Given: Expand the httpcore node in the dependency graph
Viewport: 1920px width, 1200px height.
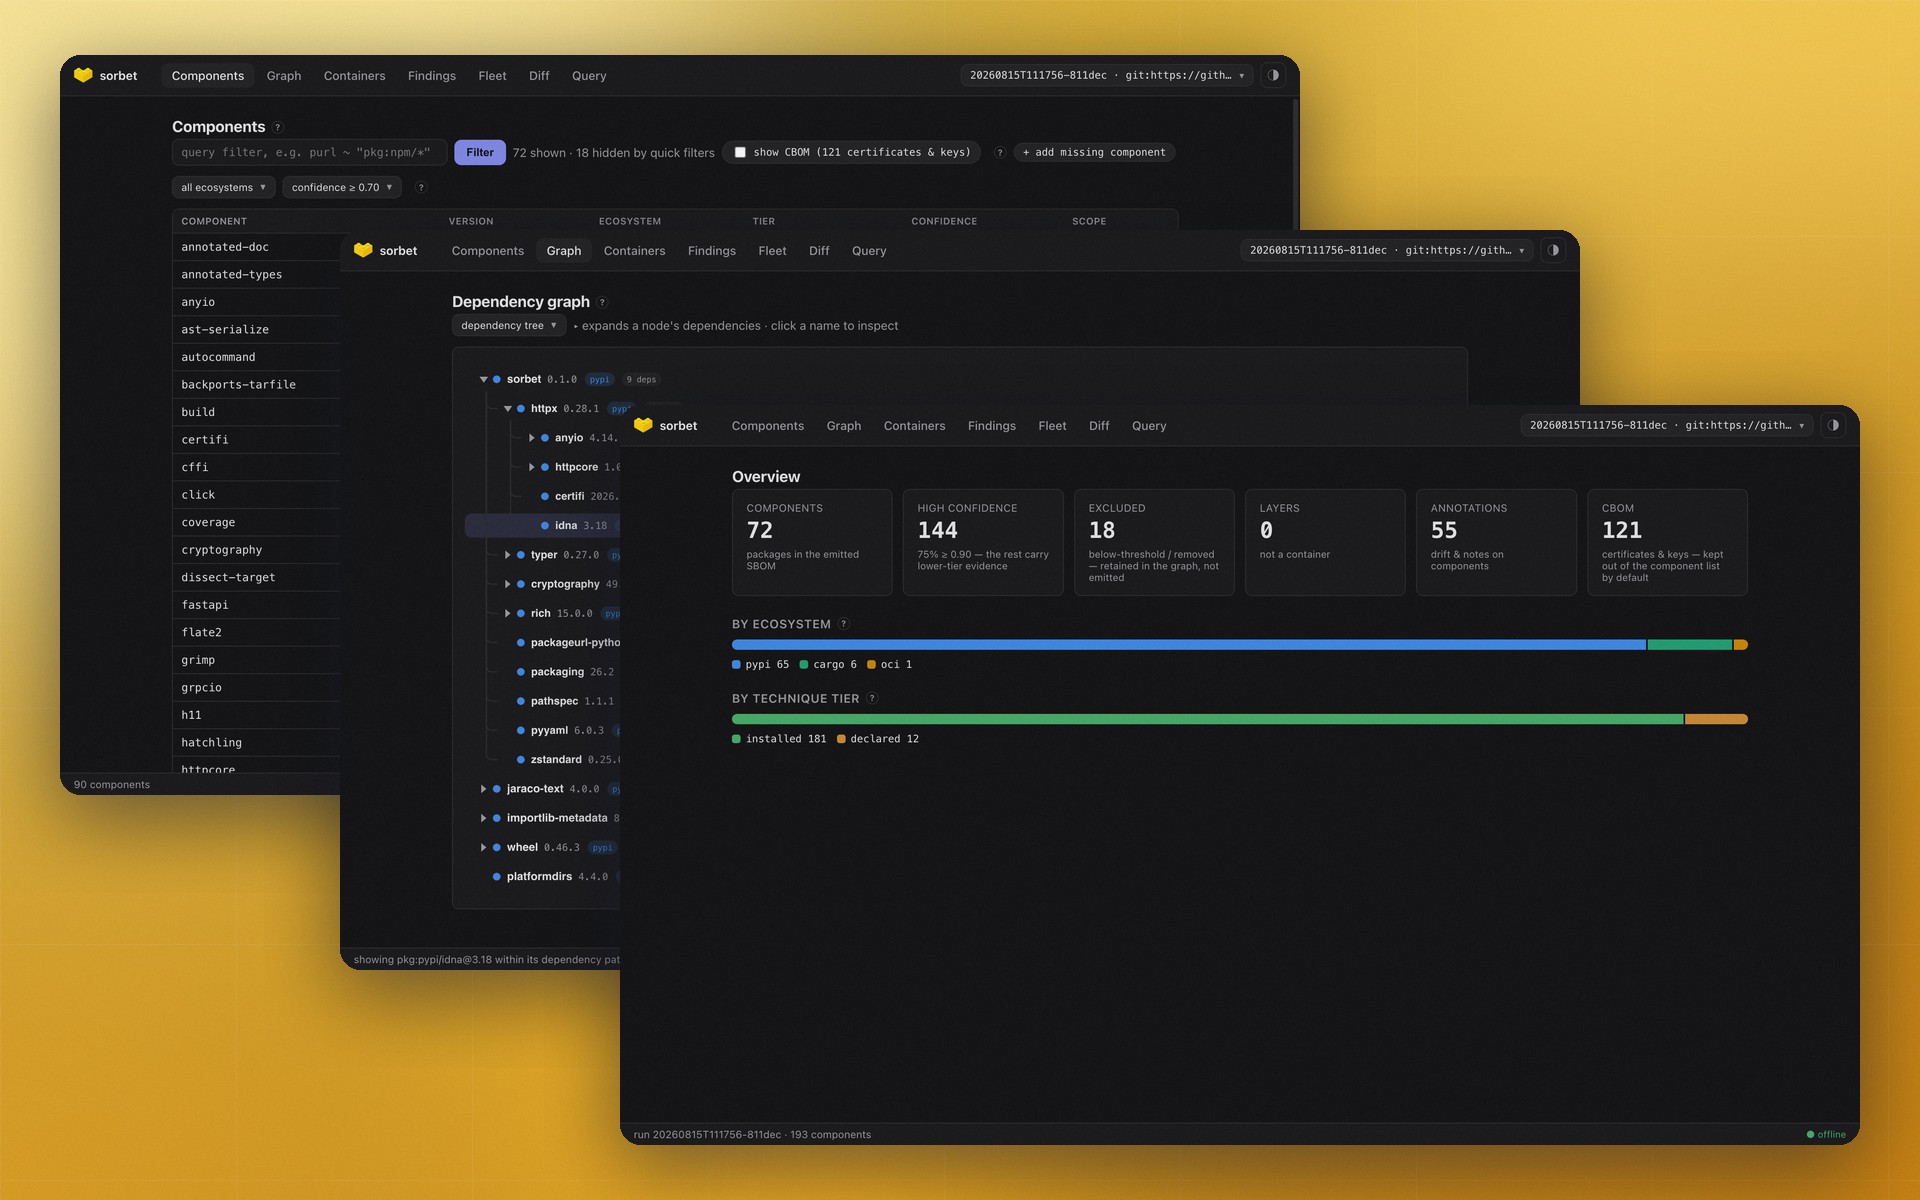Looking at the screenshot, I should tap(531, 467).
